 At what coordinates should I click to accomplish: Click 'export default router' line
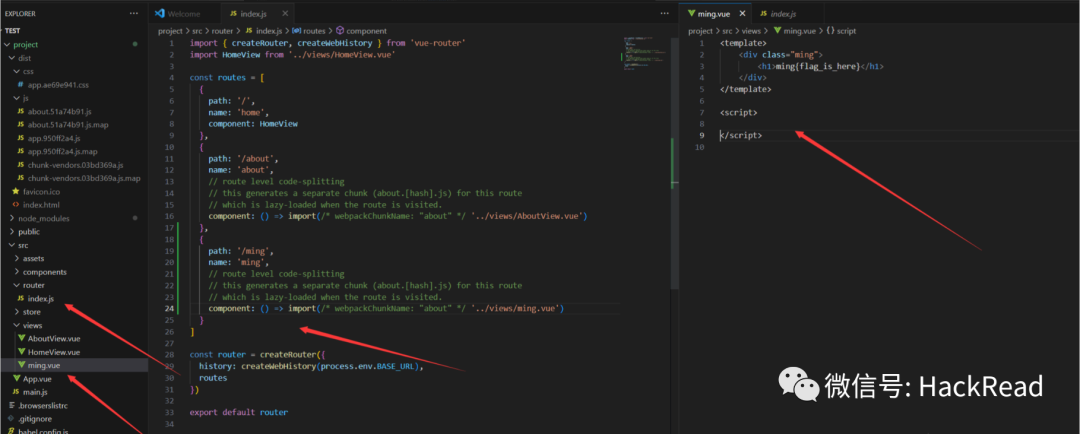coord(238,412)
